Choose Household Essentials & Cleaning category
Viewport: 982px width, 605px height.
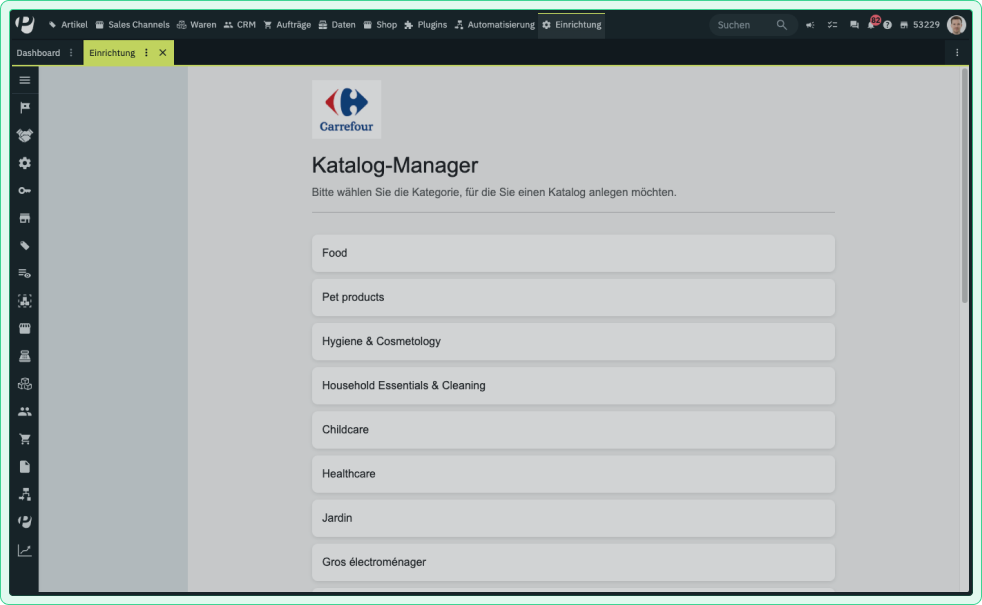pos(573,386)
